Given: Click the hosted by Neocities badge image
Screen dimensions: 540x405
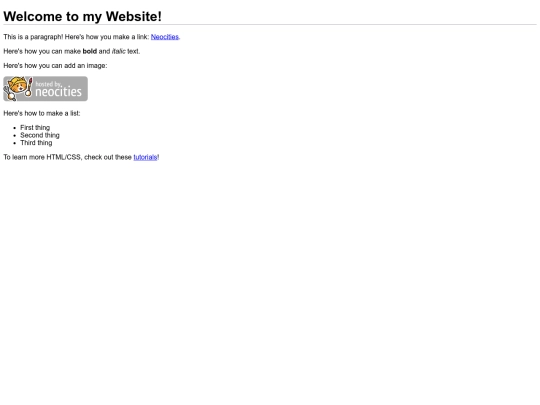Looking at the screenshot, I should [x=45, y=89].
